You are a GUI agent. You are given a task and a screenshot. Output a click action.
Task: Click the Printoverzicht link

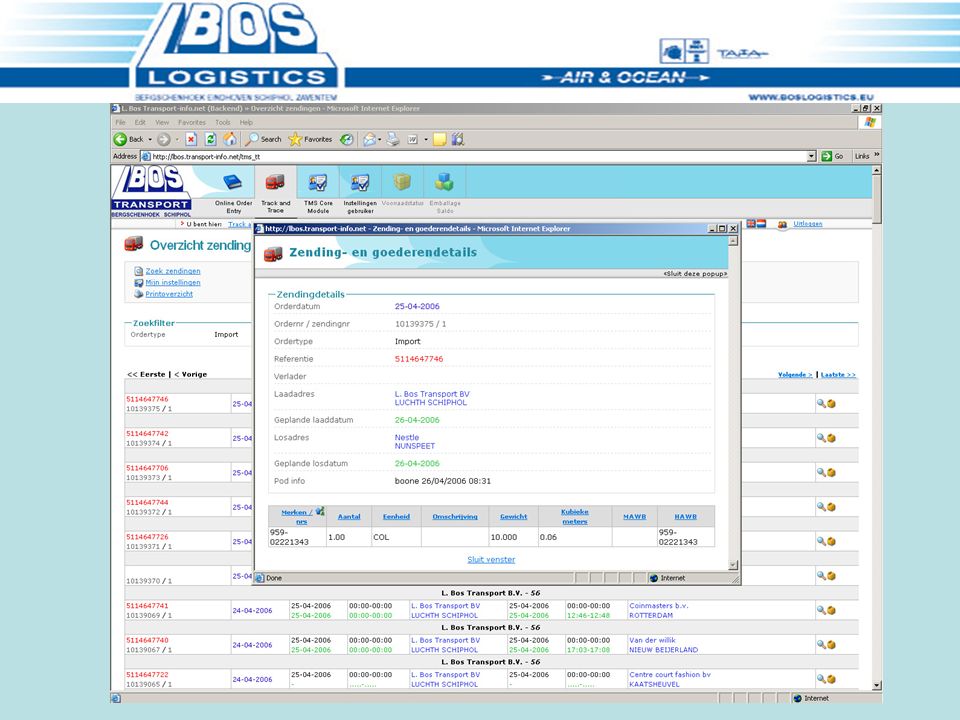[x=169, y=294]
